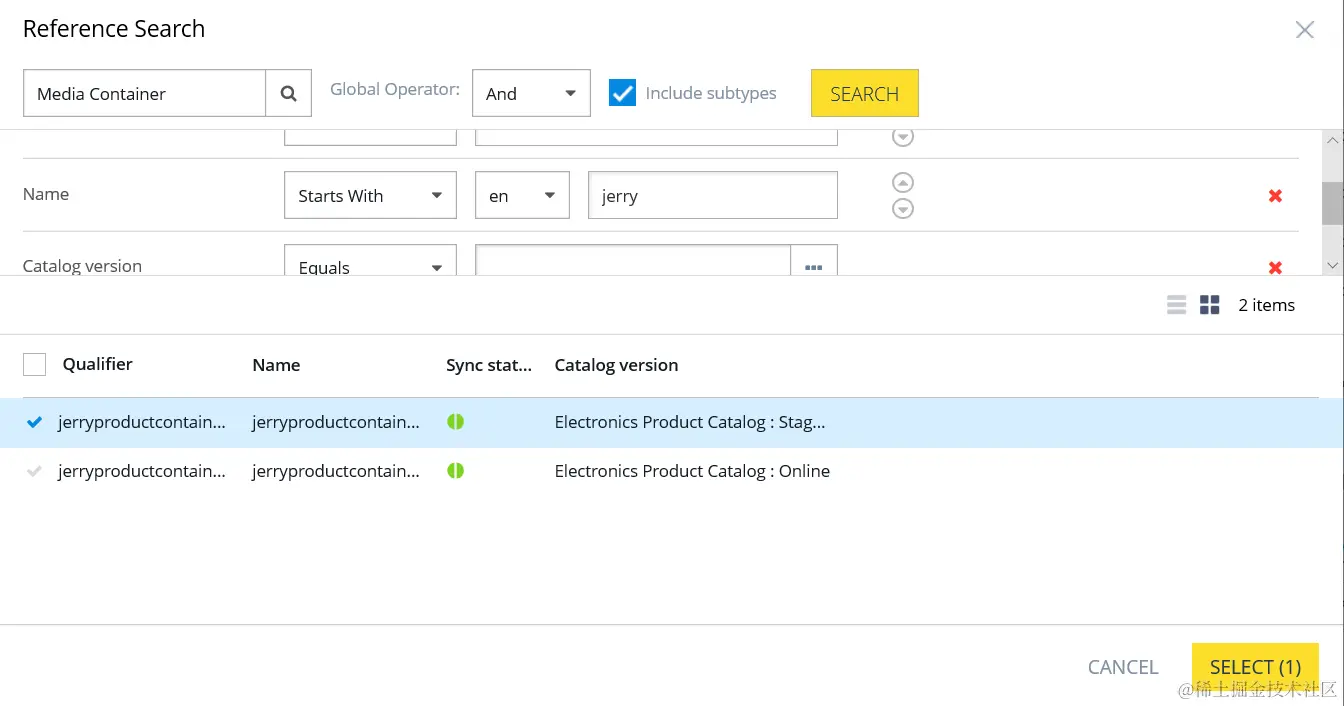This screenshot has height=706, width=1344.
Task: Remove the Name search condition
Action: click(1275, 196)
